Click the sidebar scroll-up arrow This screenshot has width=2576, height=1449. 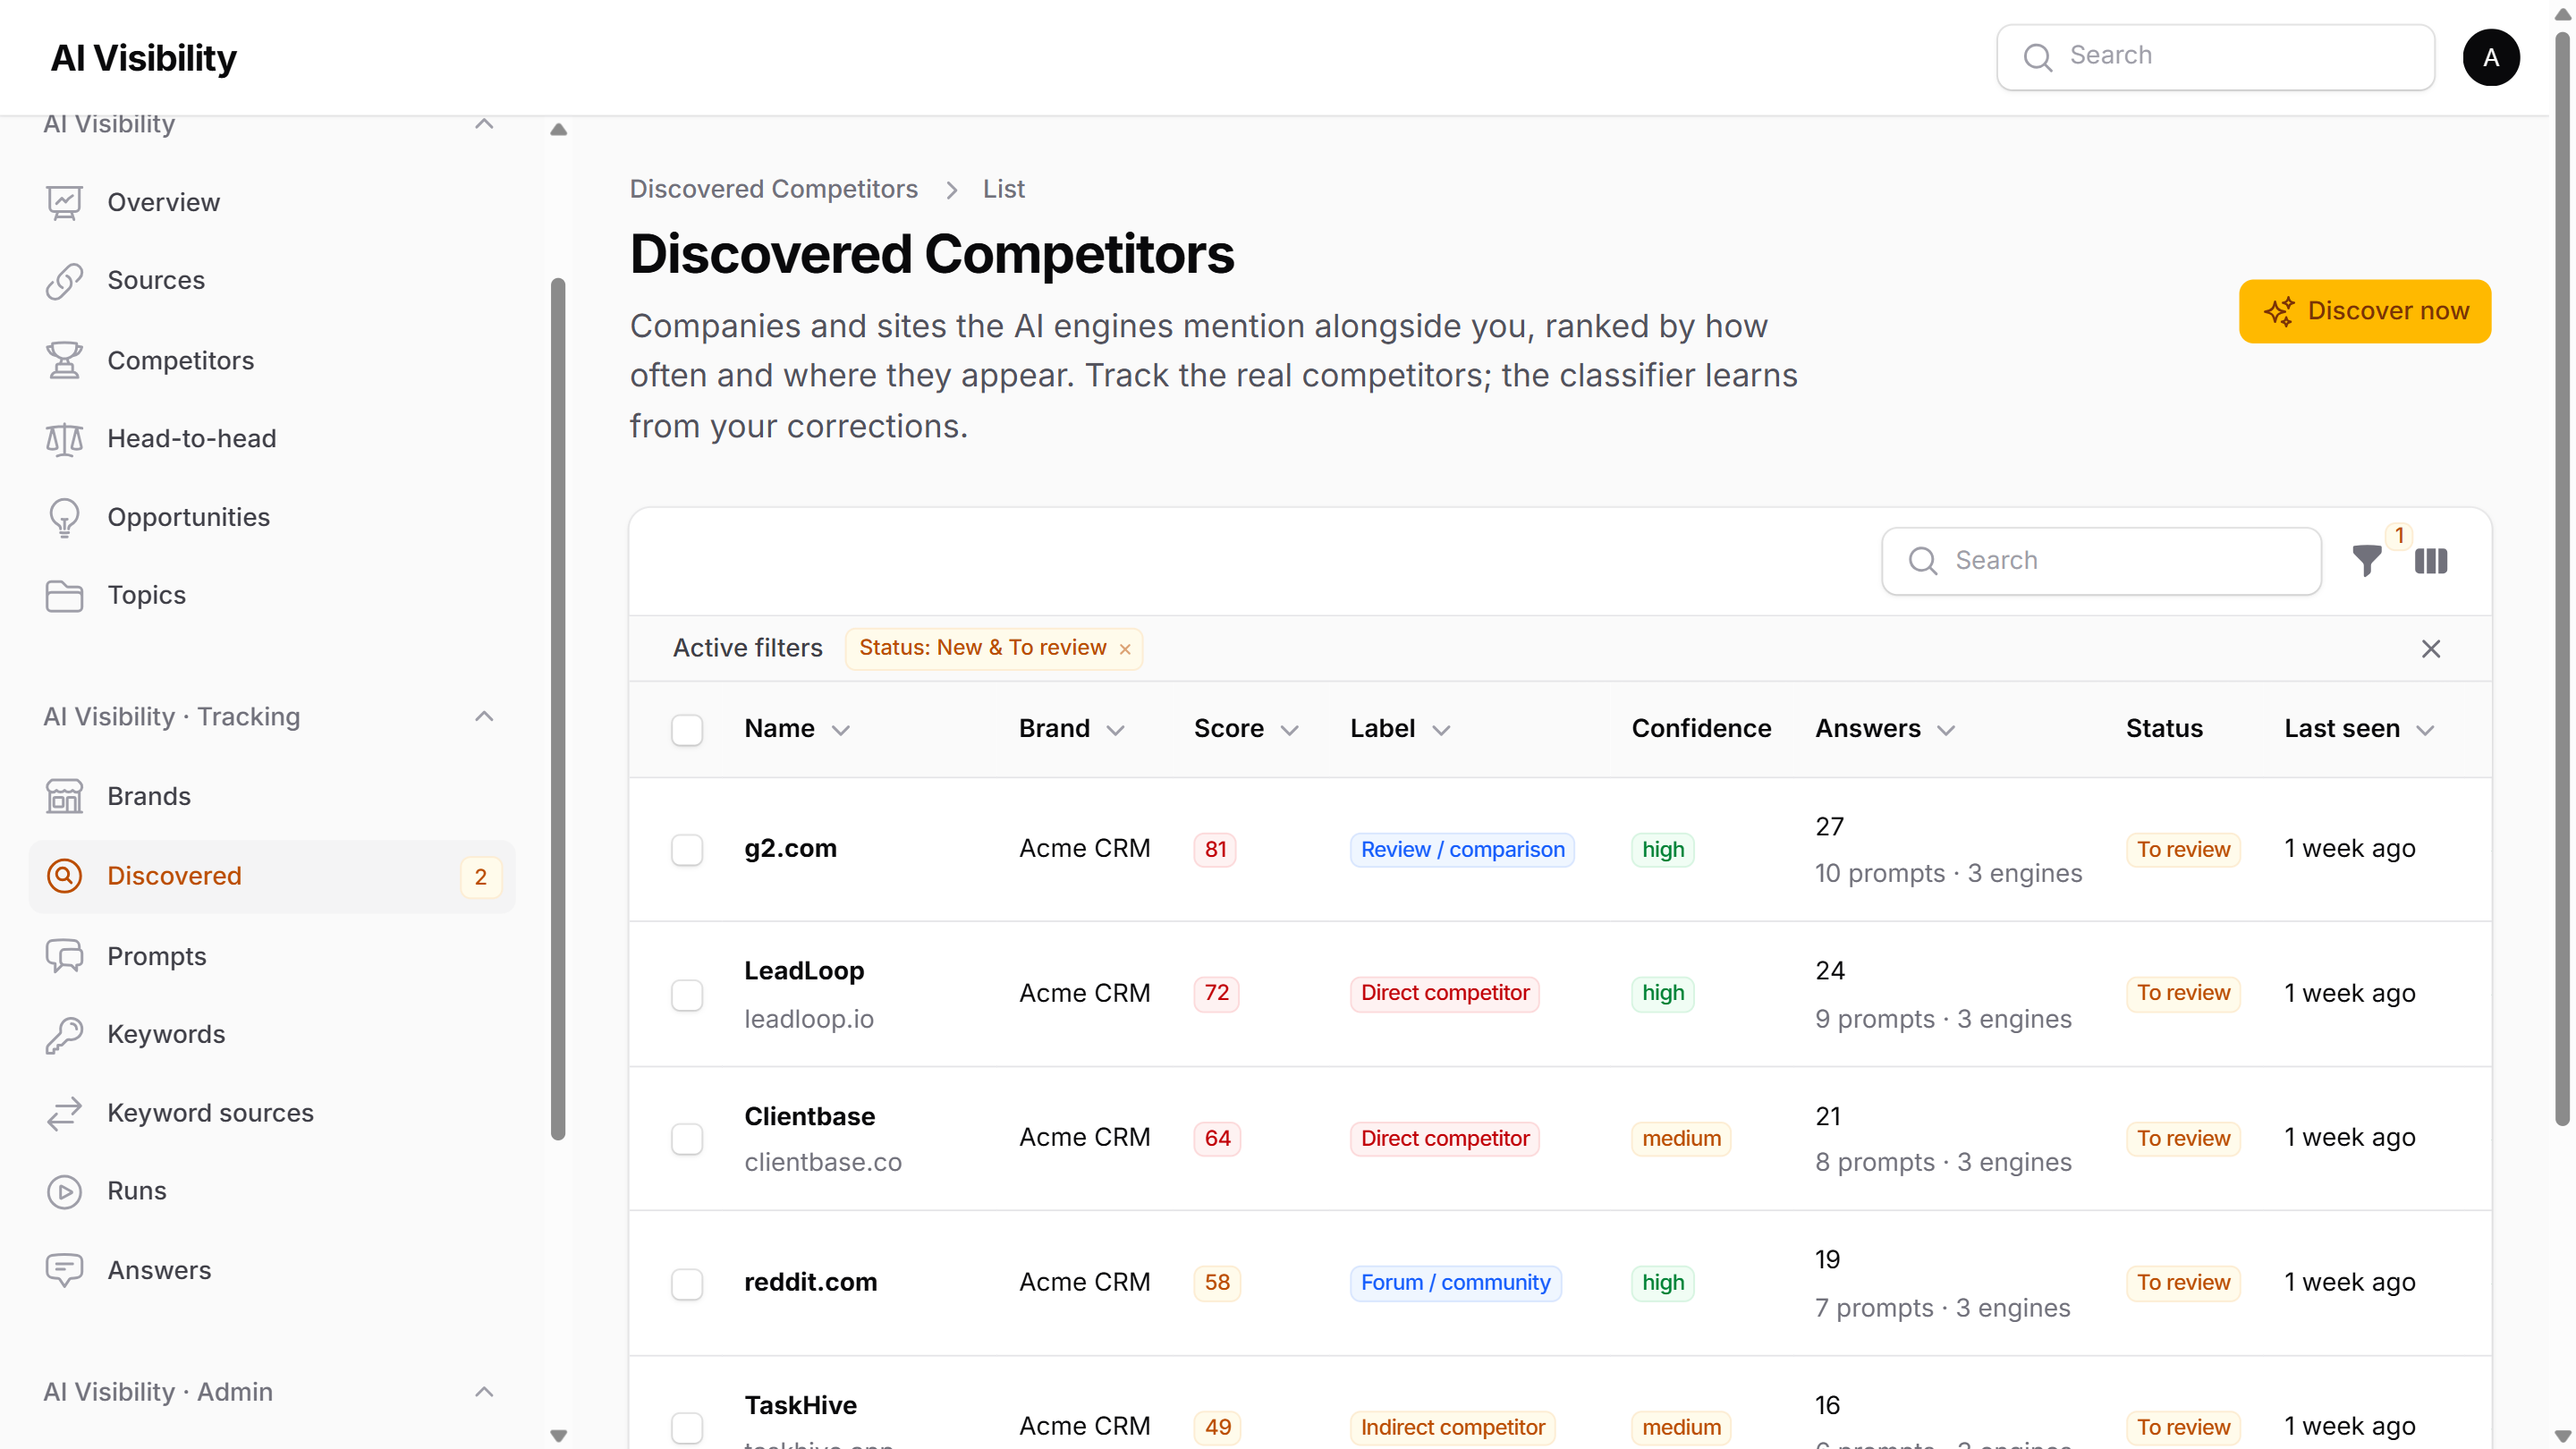(x=558, y=129)
